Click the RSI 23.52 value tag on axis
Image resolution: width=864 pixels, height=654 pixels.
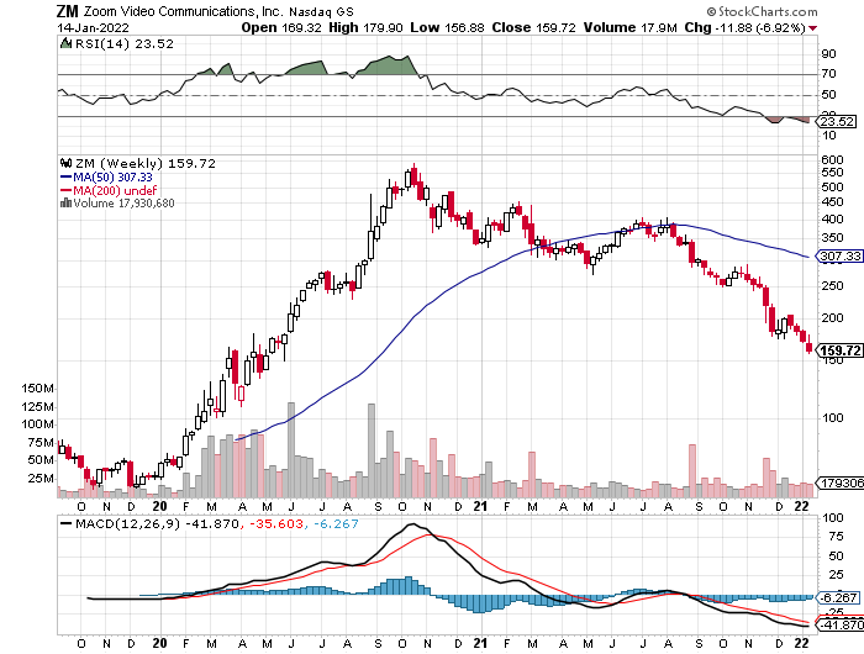[x=836, y=121]
